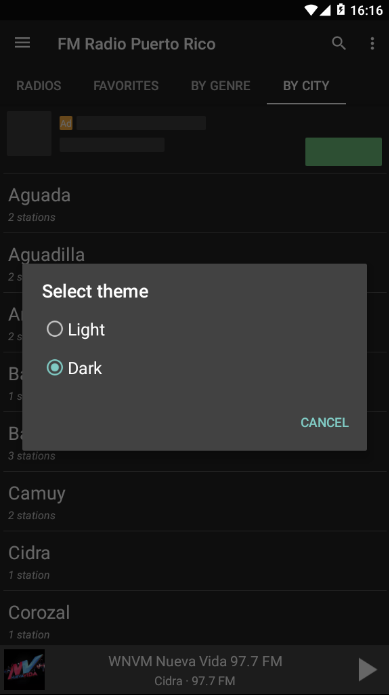Check the battery status icon
Screen dimensions: 389x695
click(341, 10)
